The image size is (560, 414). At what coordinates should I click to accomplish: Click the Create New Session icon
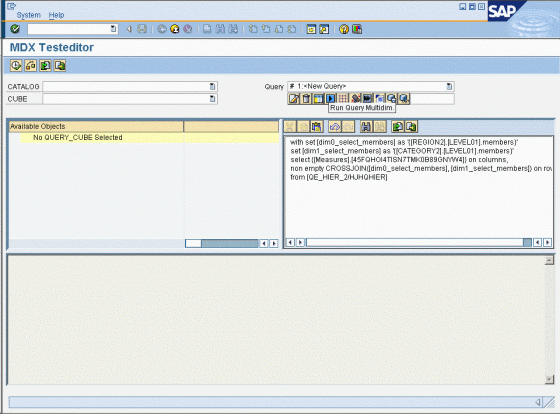pyautogui.click(x=311, y=29)
